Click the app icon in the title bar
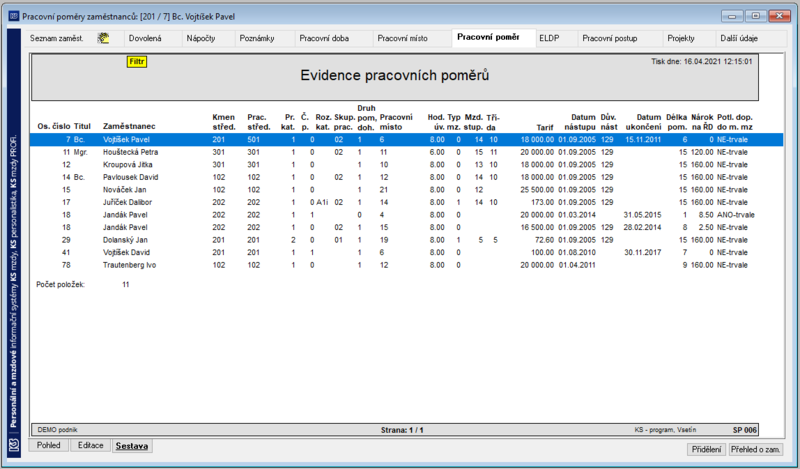800x469 pixels. [x=14, y=16]
